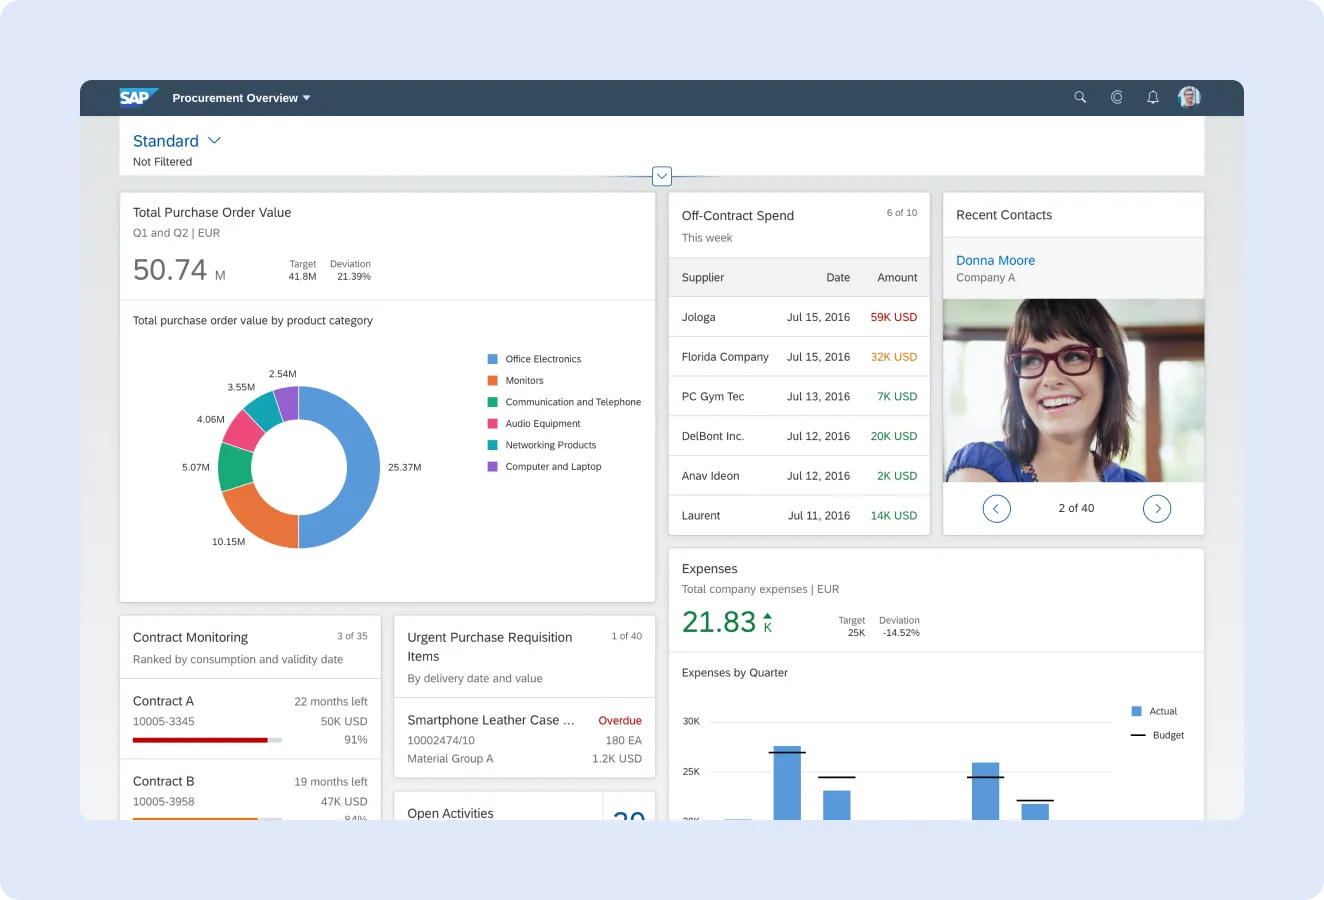Go to the next Recent Contact
Viewport: 1324px width, 900px height.
1157,508
